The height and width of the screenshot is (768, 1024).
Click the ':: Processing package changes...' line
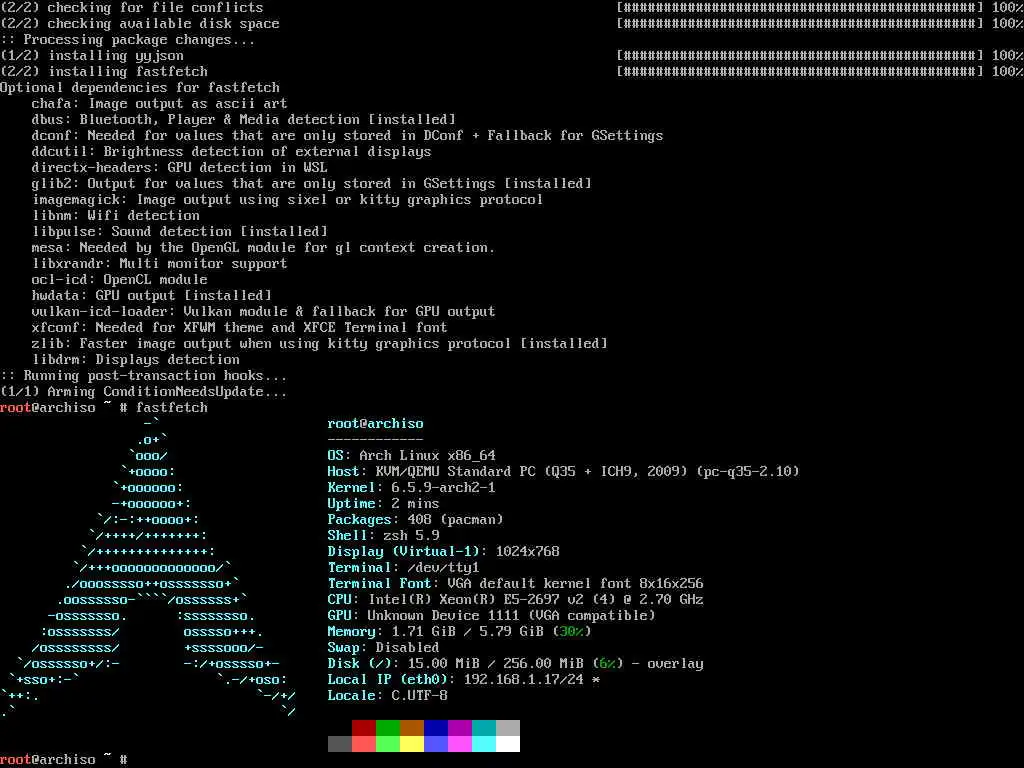point(128,39)
